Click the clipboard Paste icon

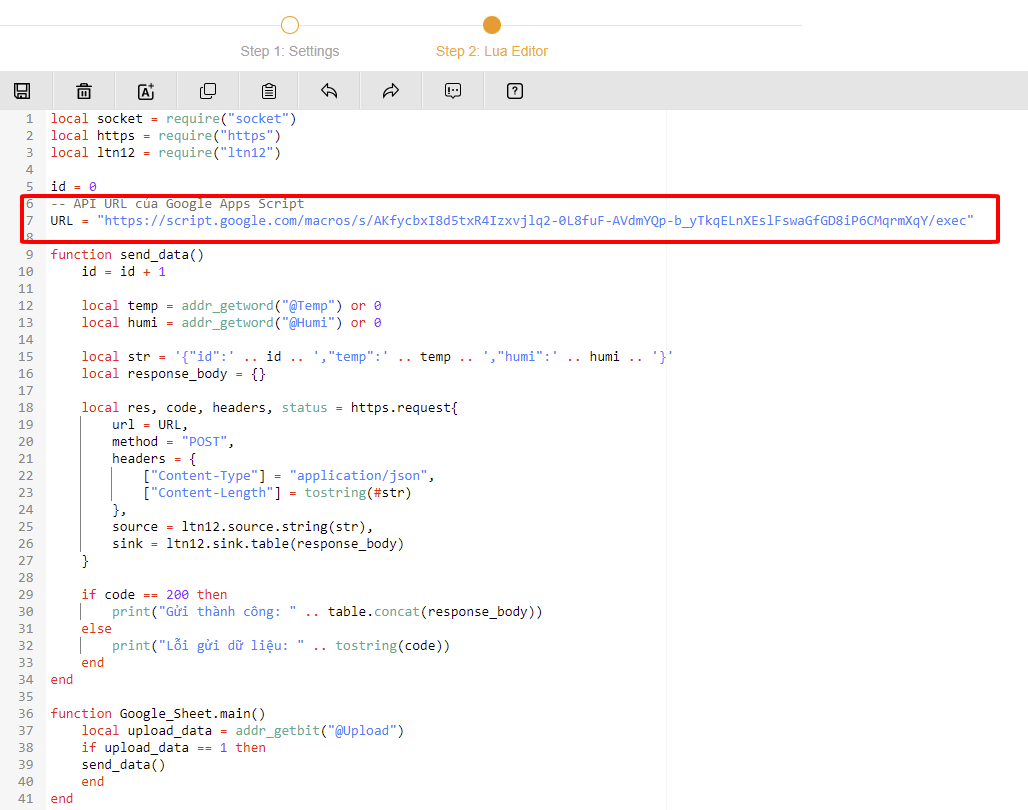[269, 91]
